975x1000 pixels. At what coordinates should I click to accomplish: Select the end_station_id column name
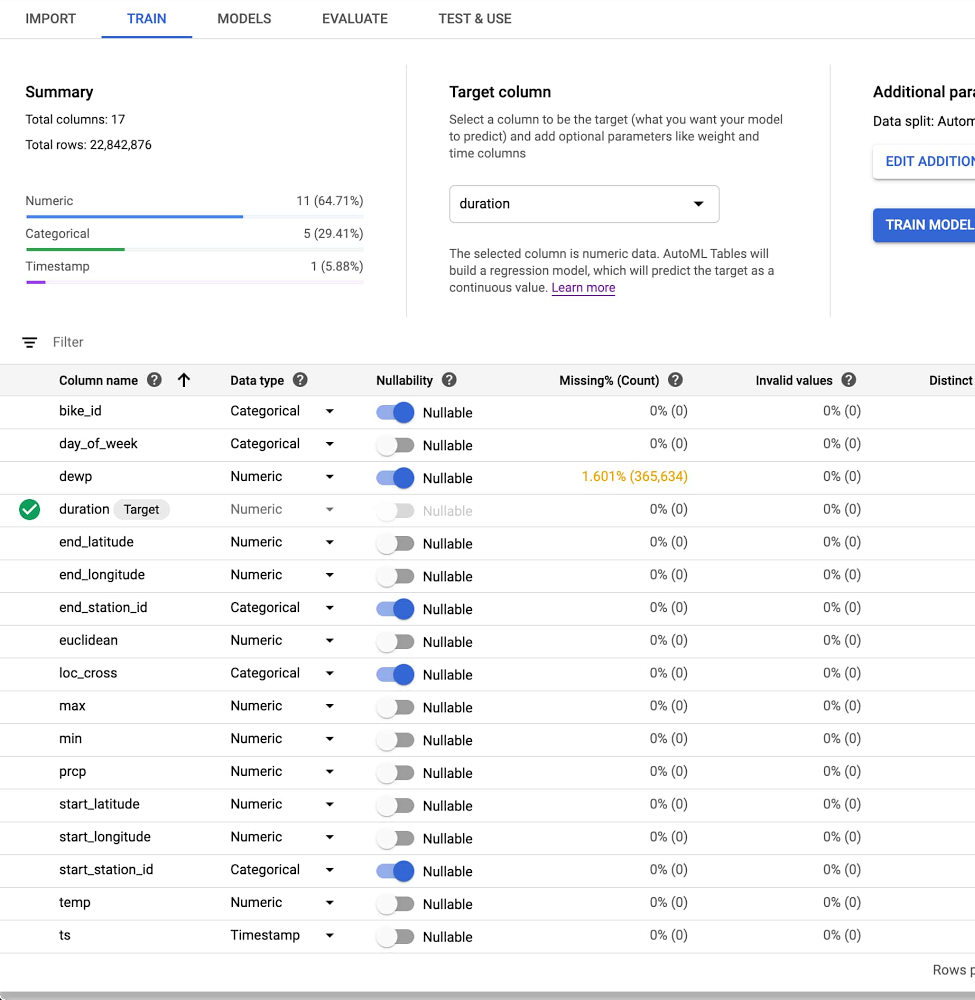tap(103, 607)
